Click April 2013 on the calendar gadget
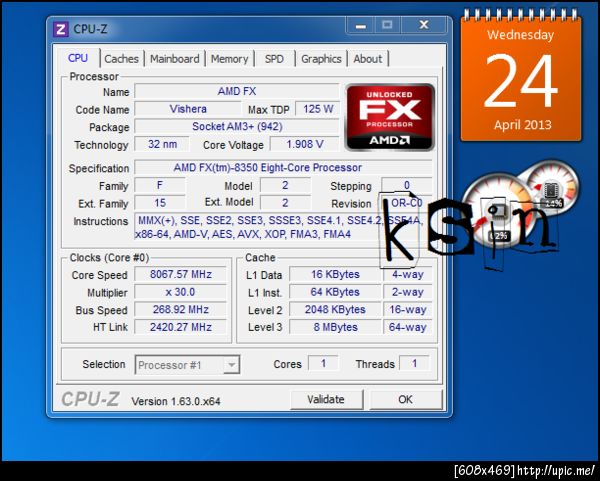The height and width of the screenshot is (481, 600). tap(522, 125)
